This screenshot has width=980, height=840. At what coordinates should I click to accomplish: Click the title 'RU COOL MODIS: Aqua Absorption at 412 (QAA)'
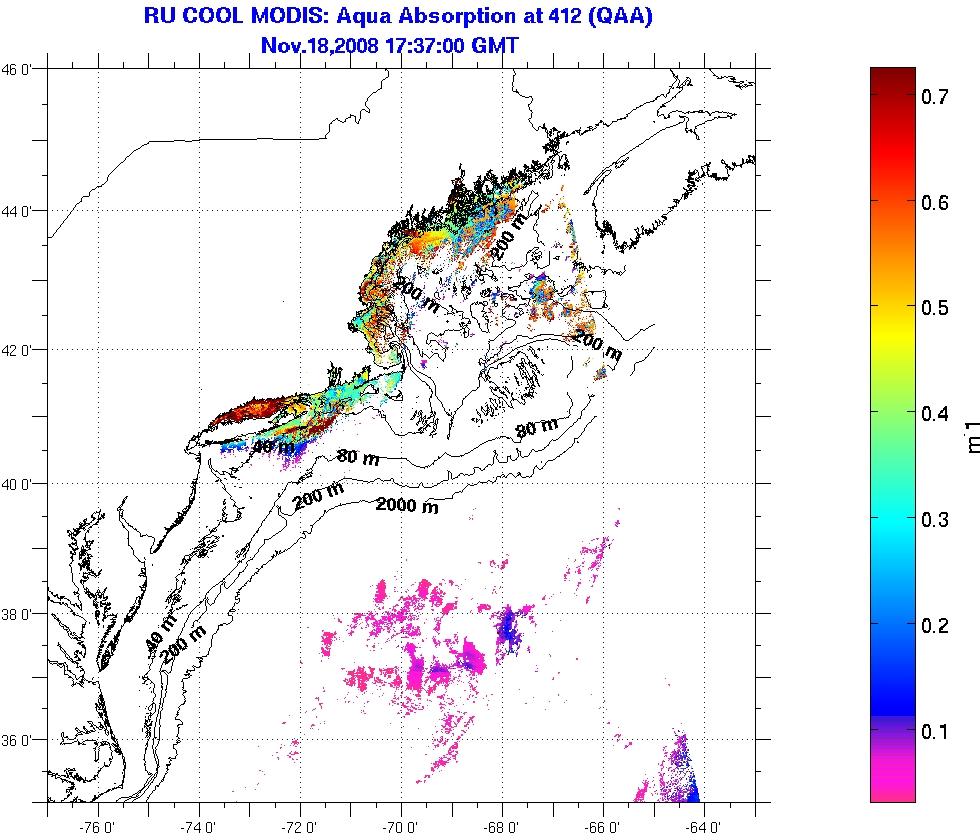coord(398,16)
